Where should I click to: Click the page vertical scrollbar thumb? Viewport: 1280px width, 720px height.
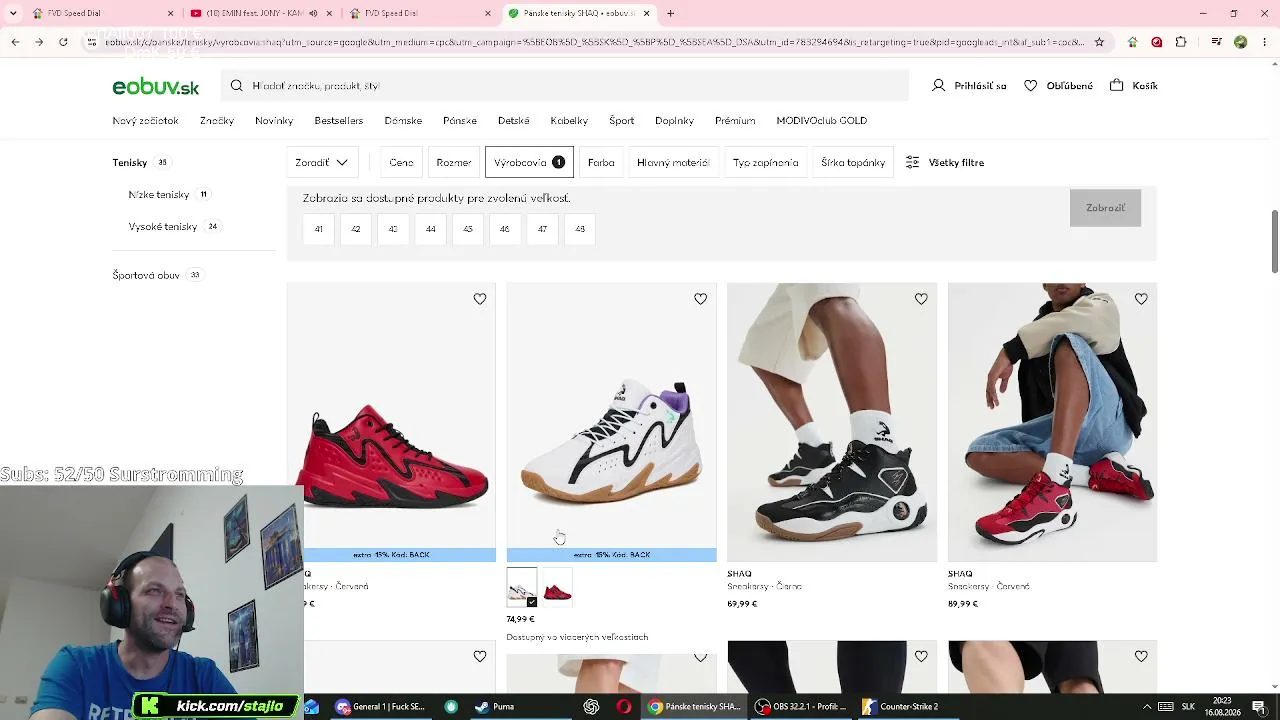click(1274, 241)
